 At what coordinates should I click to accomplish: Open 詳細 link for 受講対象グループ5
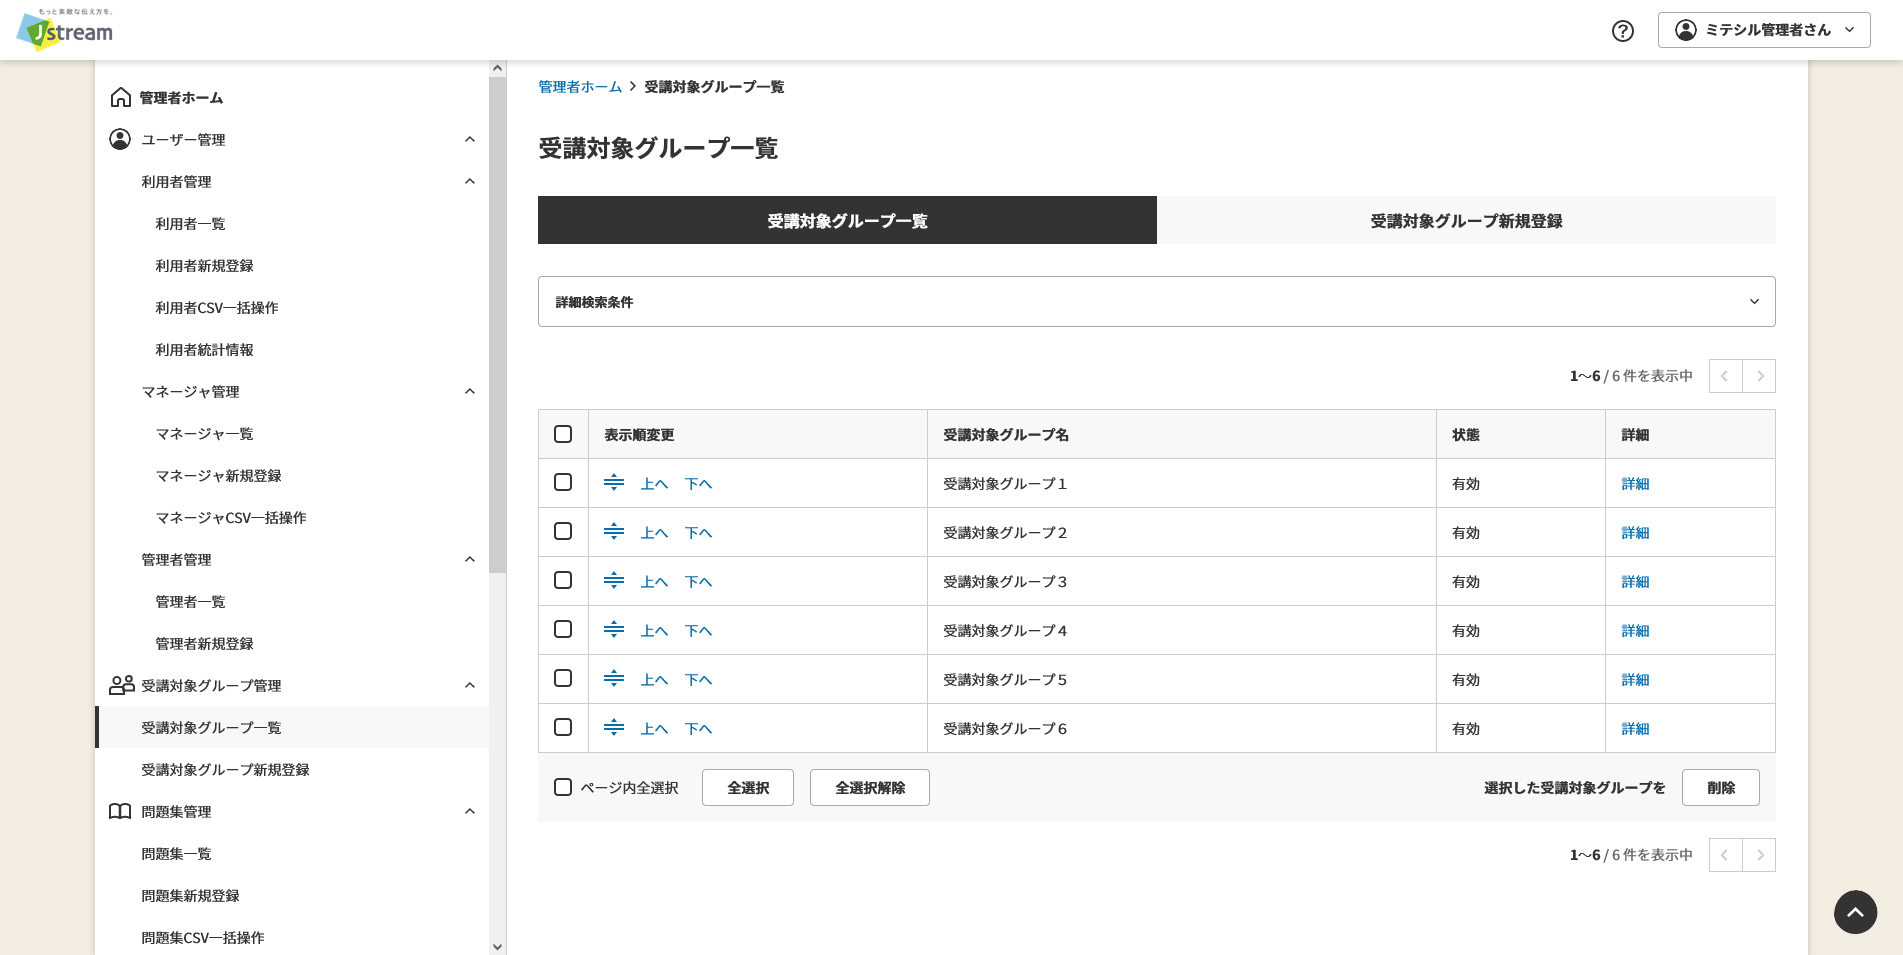(1635, 680)
